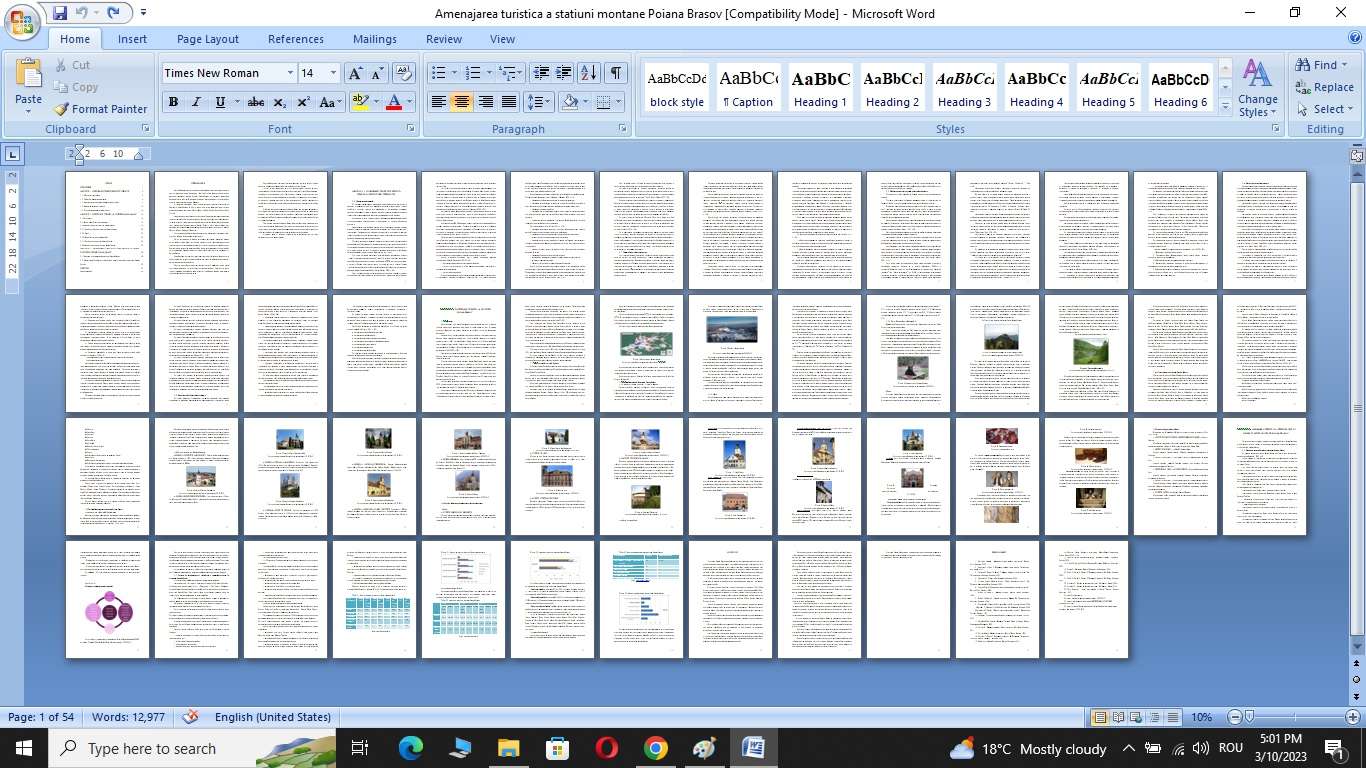Toggle Bold formatting
Image resolution: width=1366 pixels, height=768 pixels.
click(x=173, y=102)
